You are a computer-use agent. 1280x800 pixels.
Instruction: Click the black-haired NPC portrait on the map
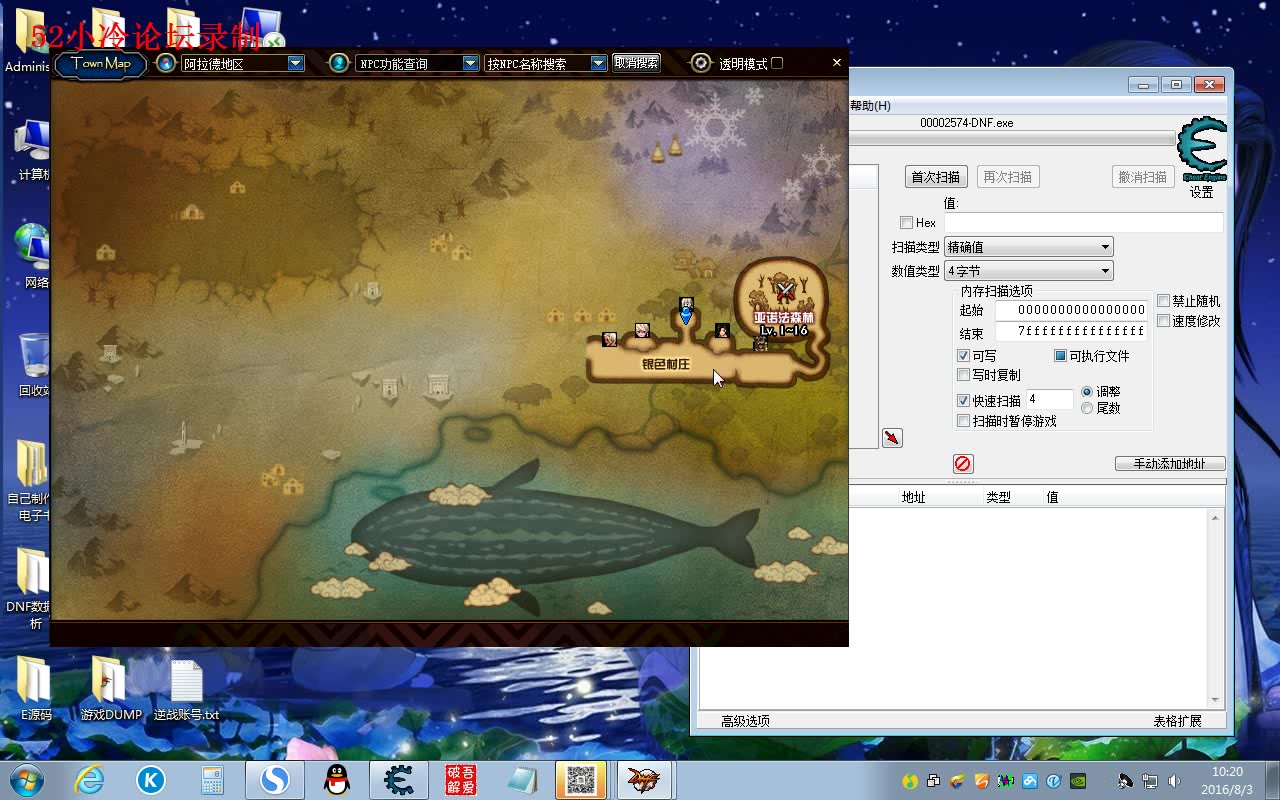tap(722, 330)
